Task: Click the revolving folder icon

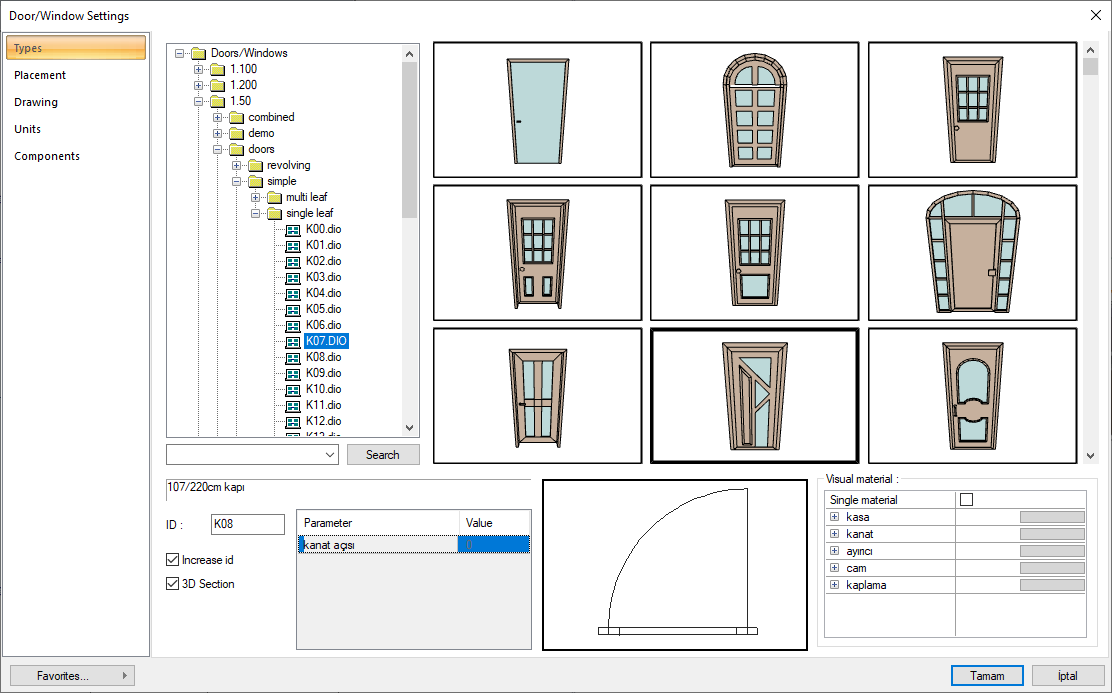Action: [x=255, y=165]
